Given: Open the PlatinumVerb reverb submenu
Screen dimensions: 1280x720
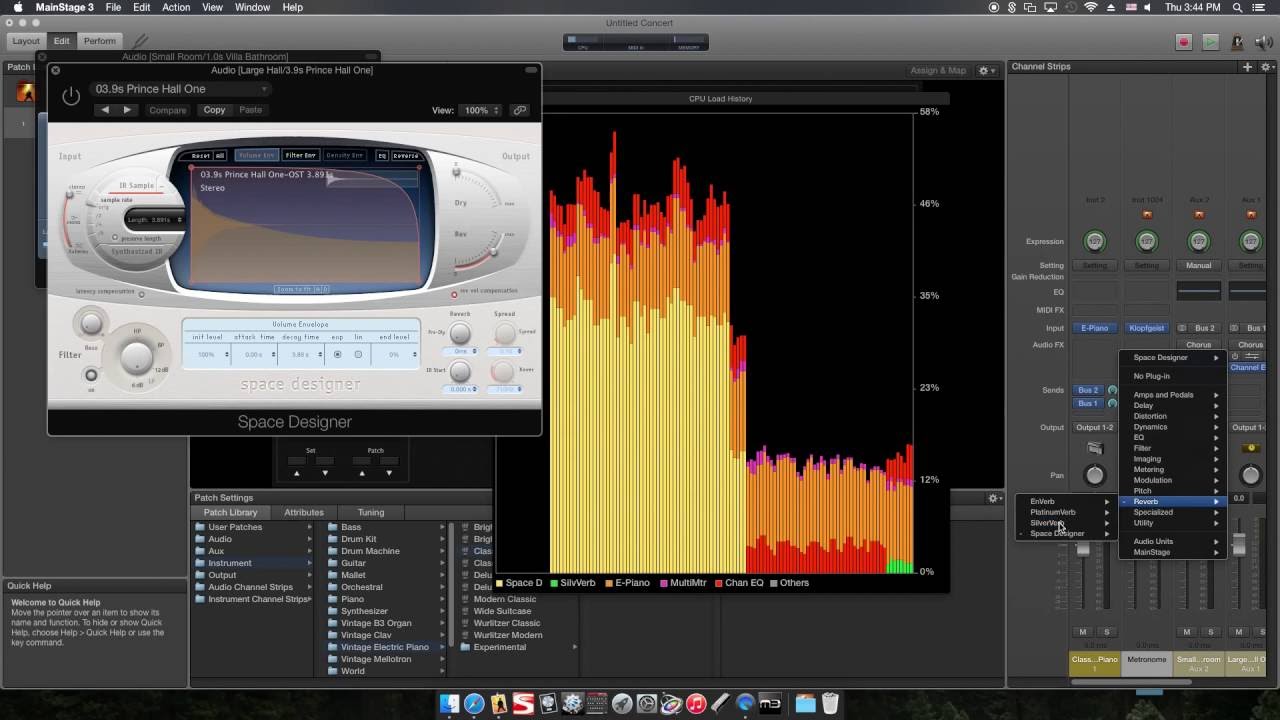Looking at the screenshot, I should 1066,512.
